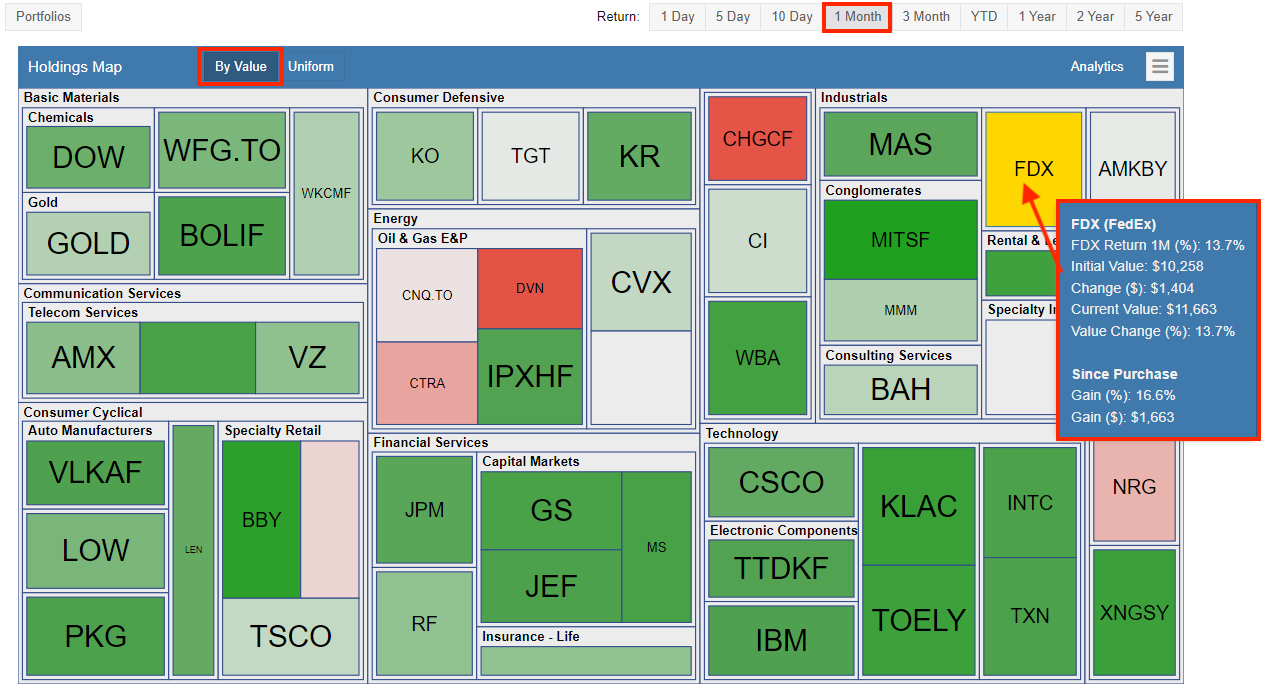Click the PKG holding tile
The image size is (1285, 695).
(x=96, y=636)
